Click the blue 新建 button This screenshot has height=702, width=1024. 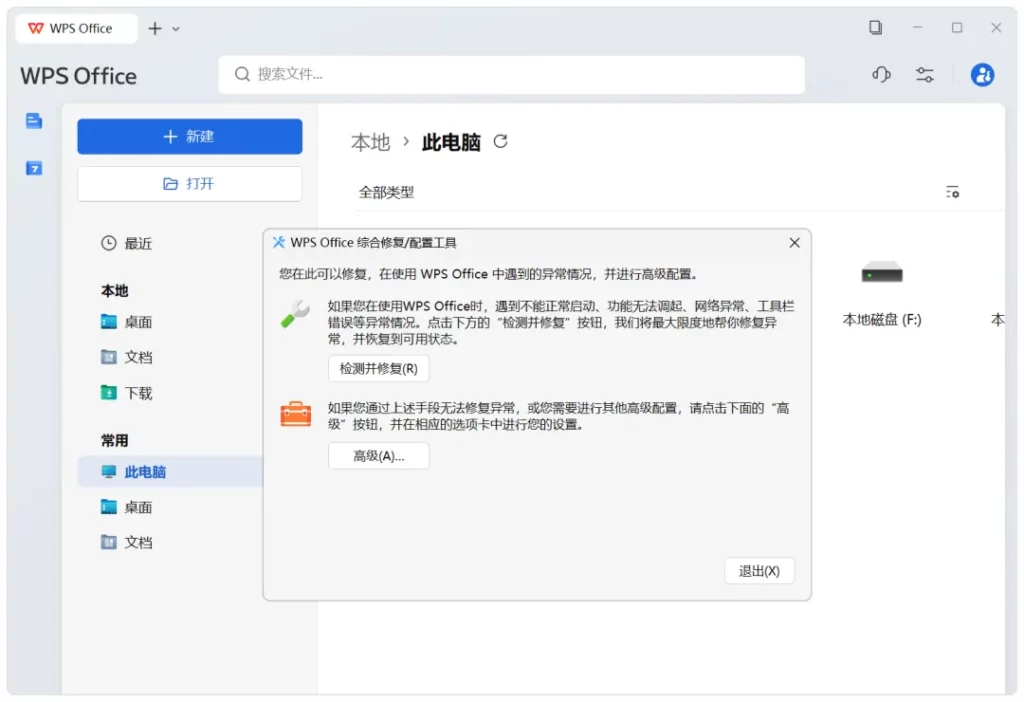click(x=189, y=136)
